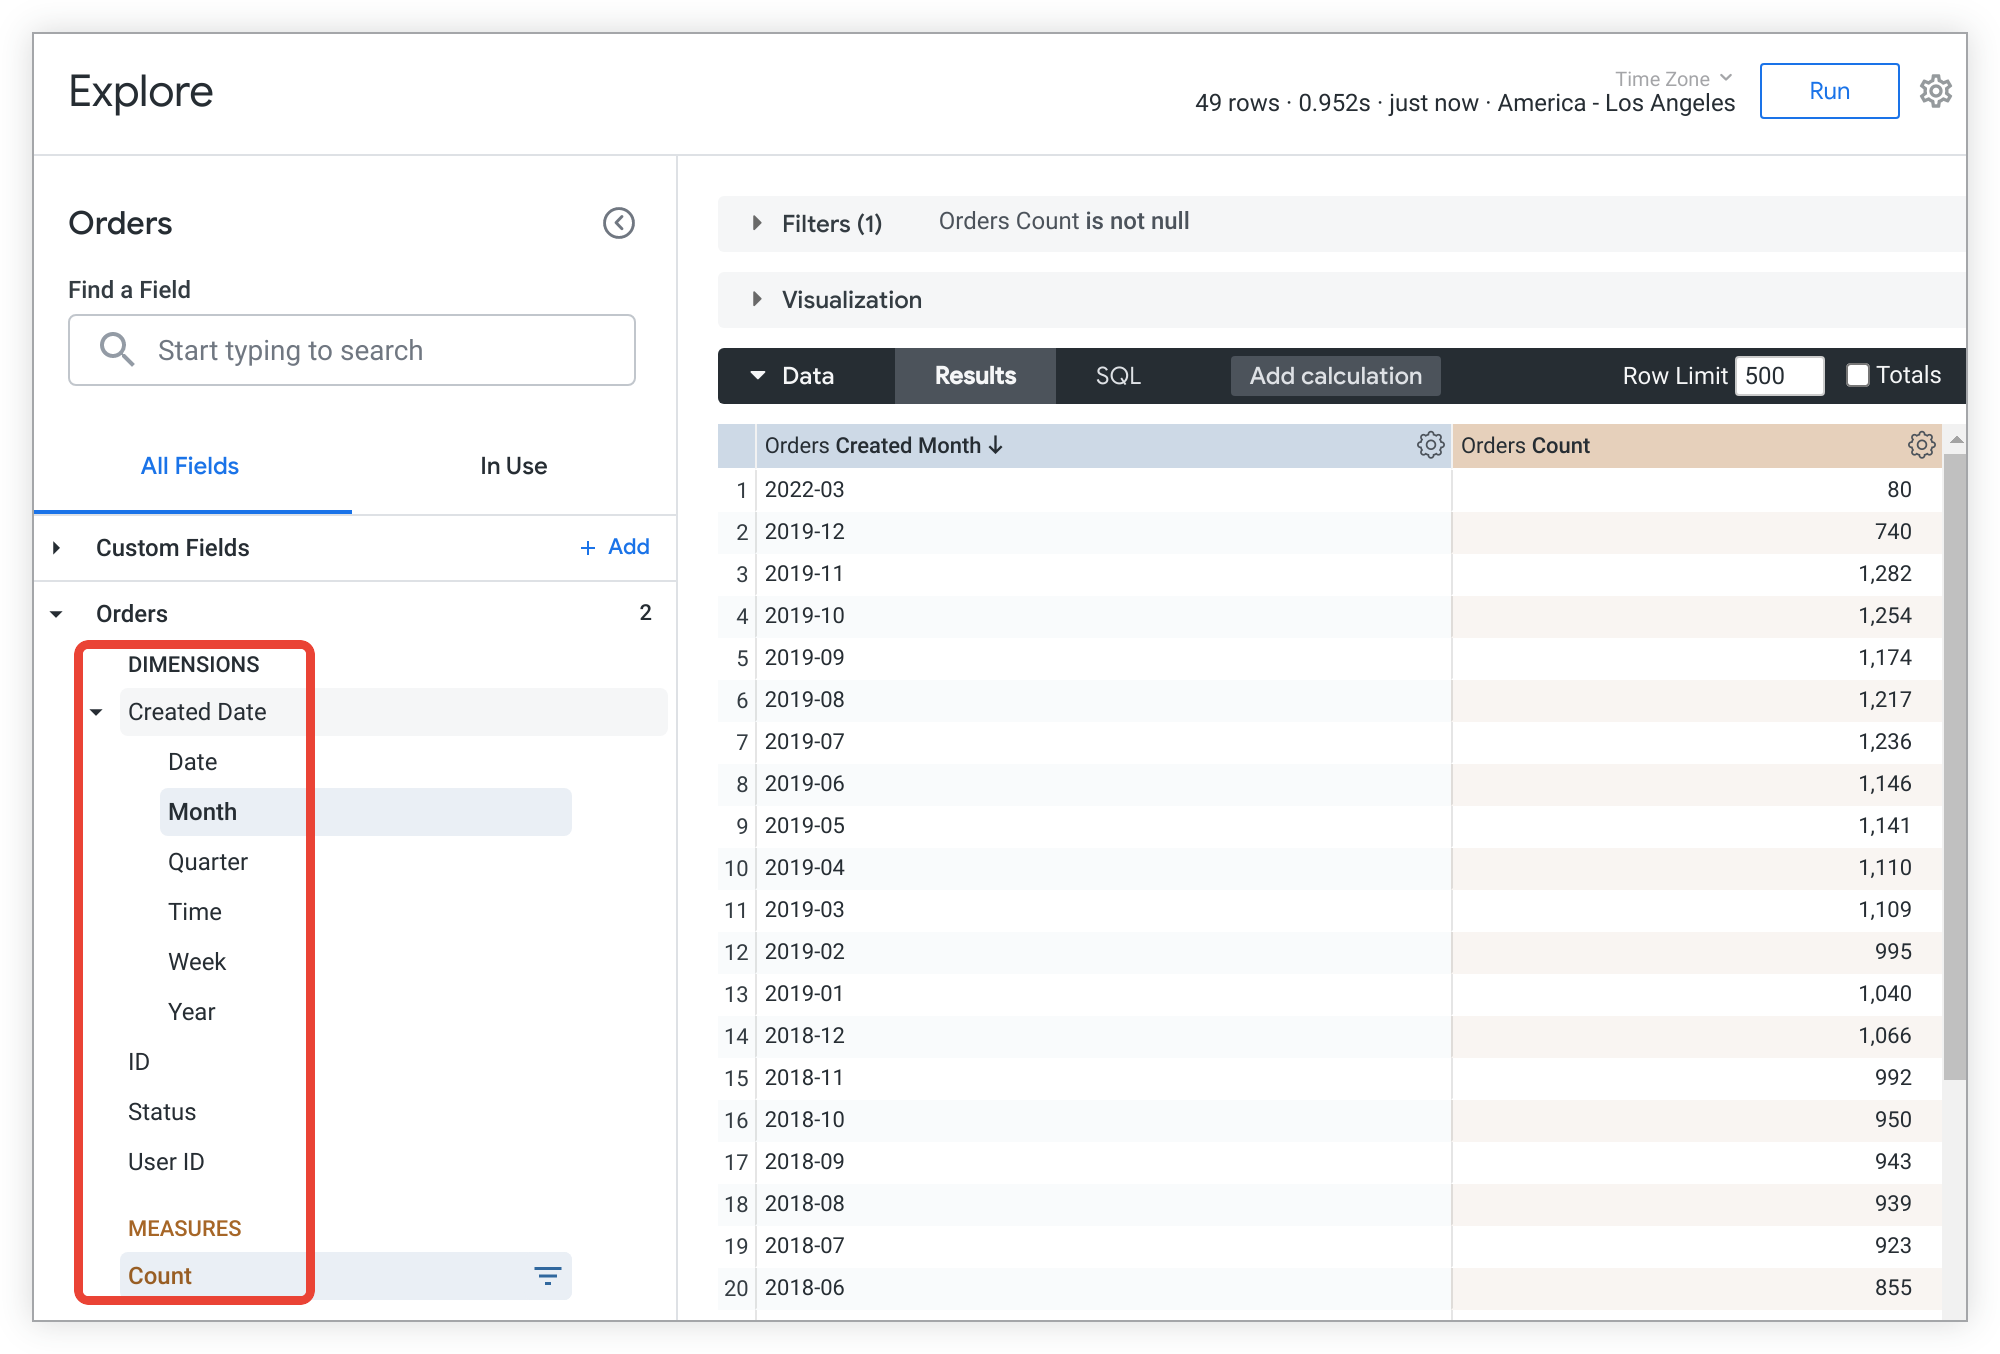2000x1354 pixels.
Task: Collapse the field picker with arrow icon
Action: click(618, 223)
